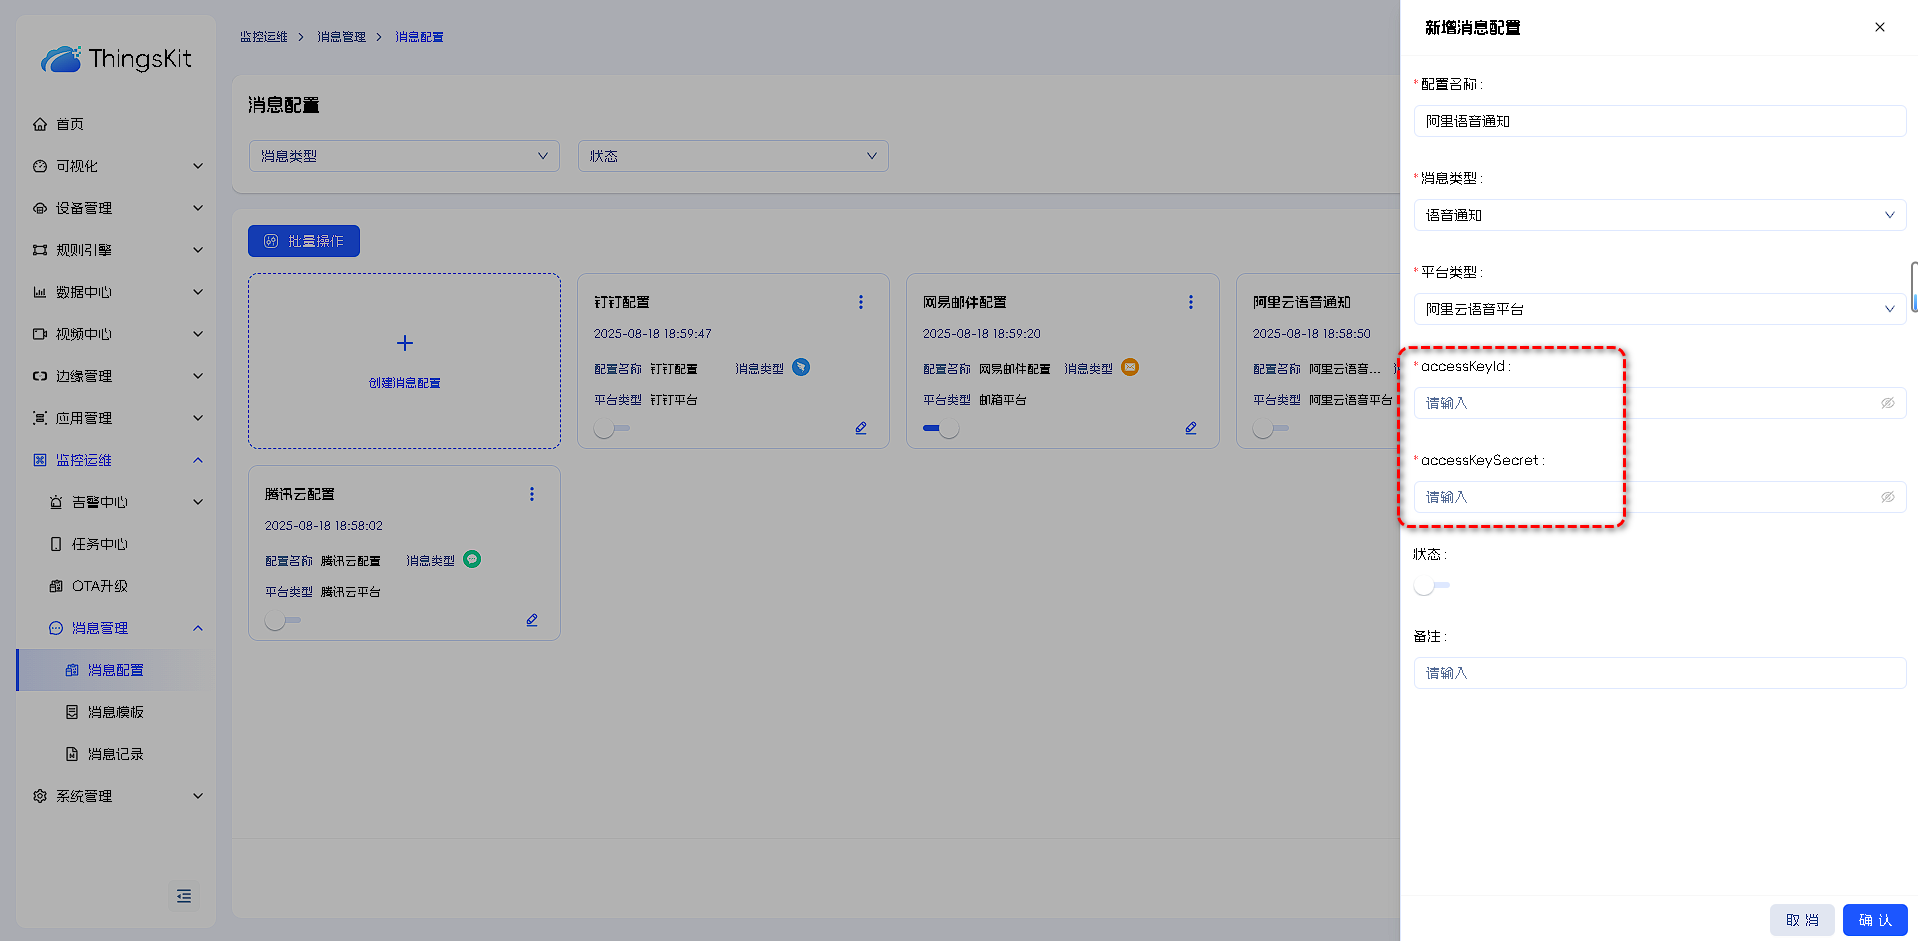Toggle the 网易邮件配置 status switch

tap(940, 429)
